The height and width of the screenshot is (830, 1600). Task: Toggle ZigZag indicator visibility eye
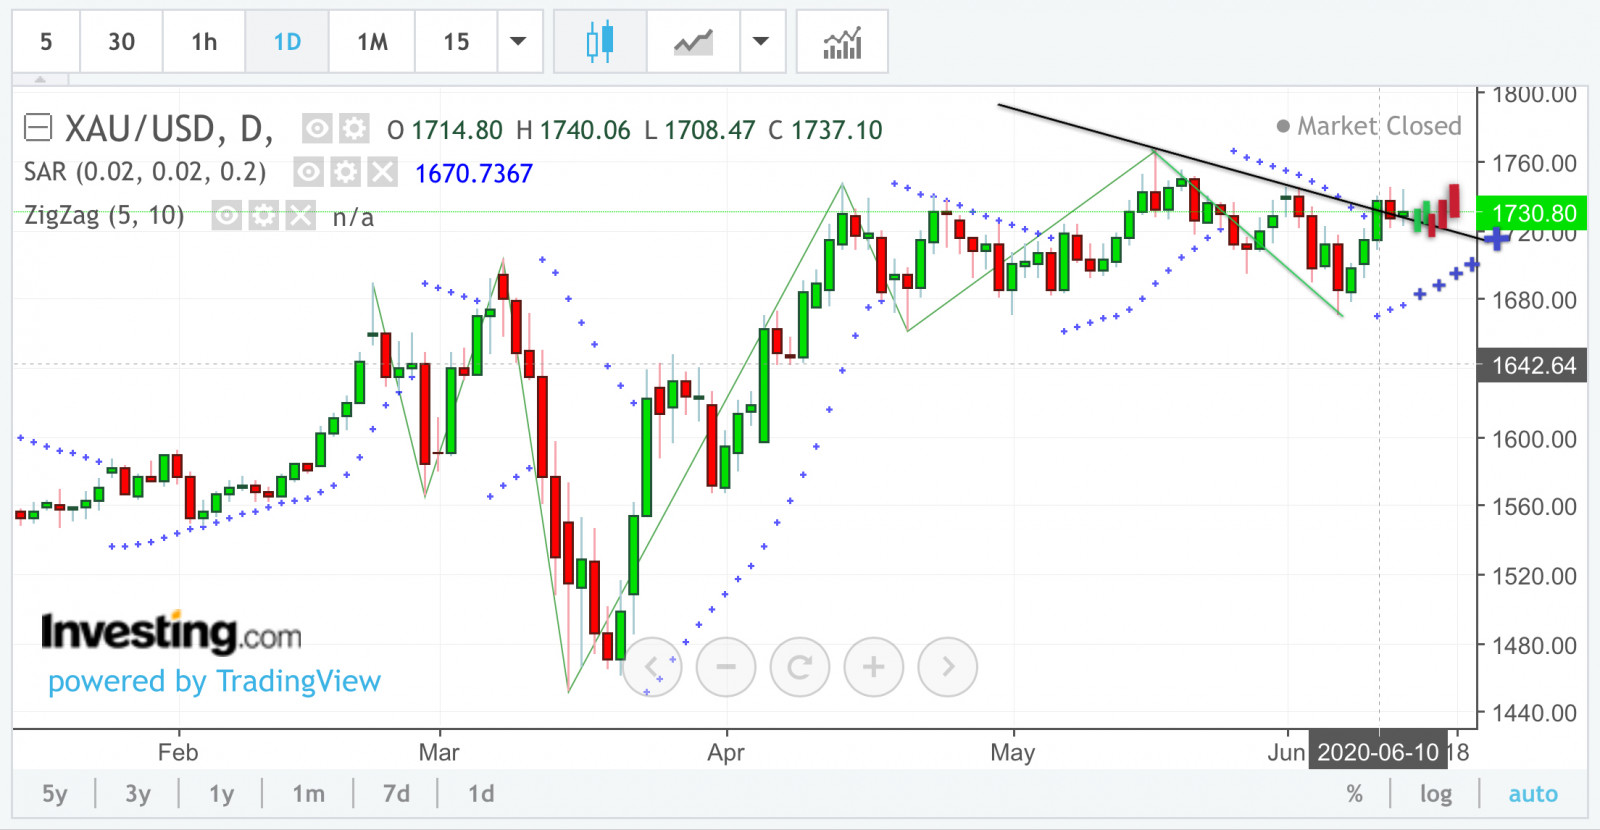click(x=227, y=216)
